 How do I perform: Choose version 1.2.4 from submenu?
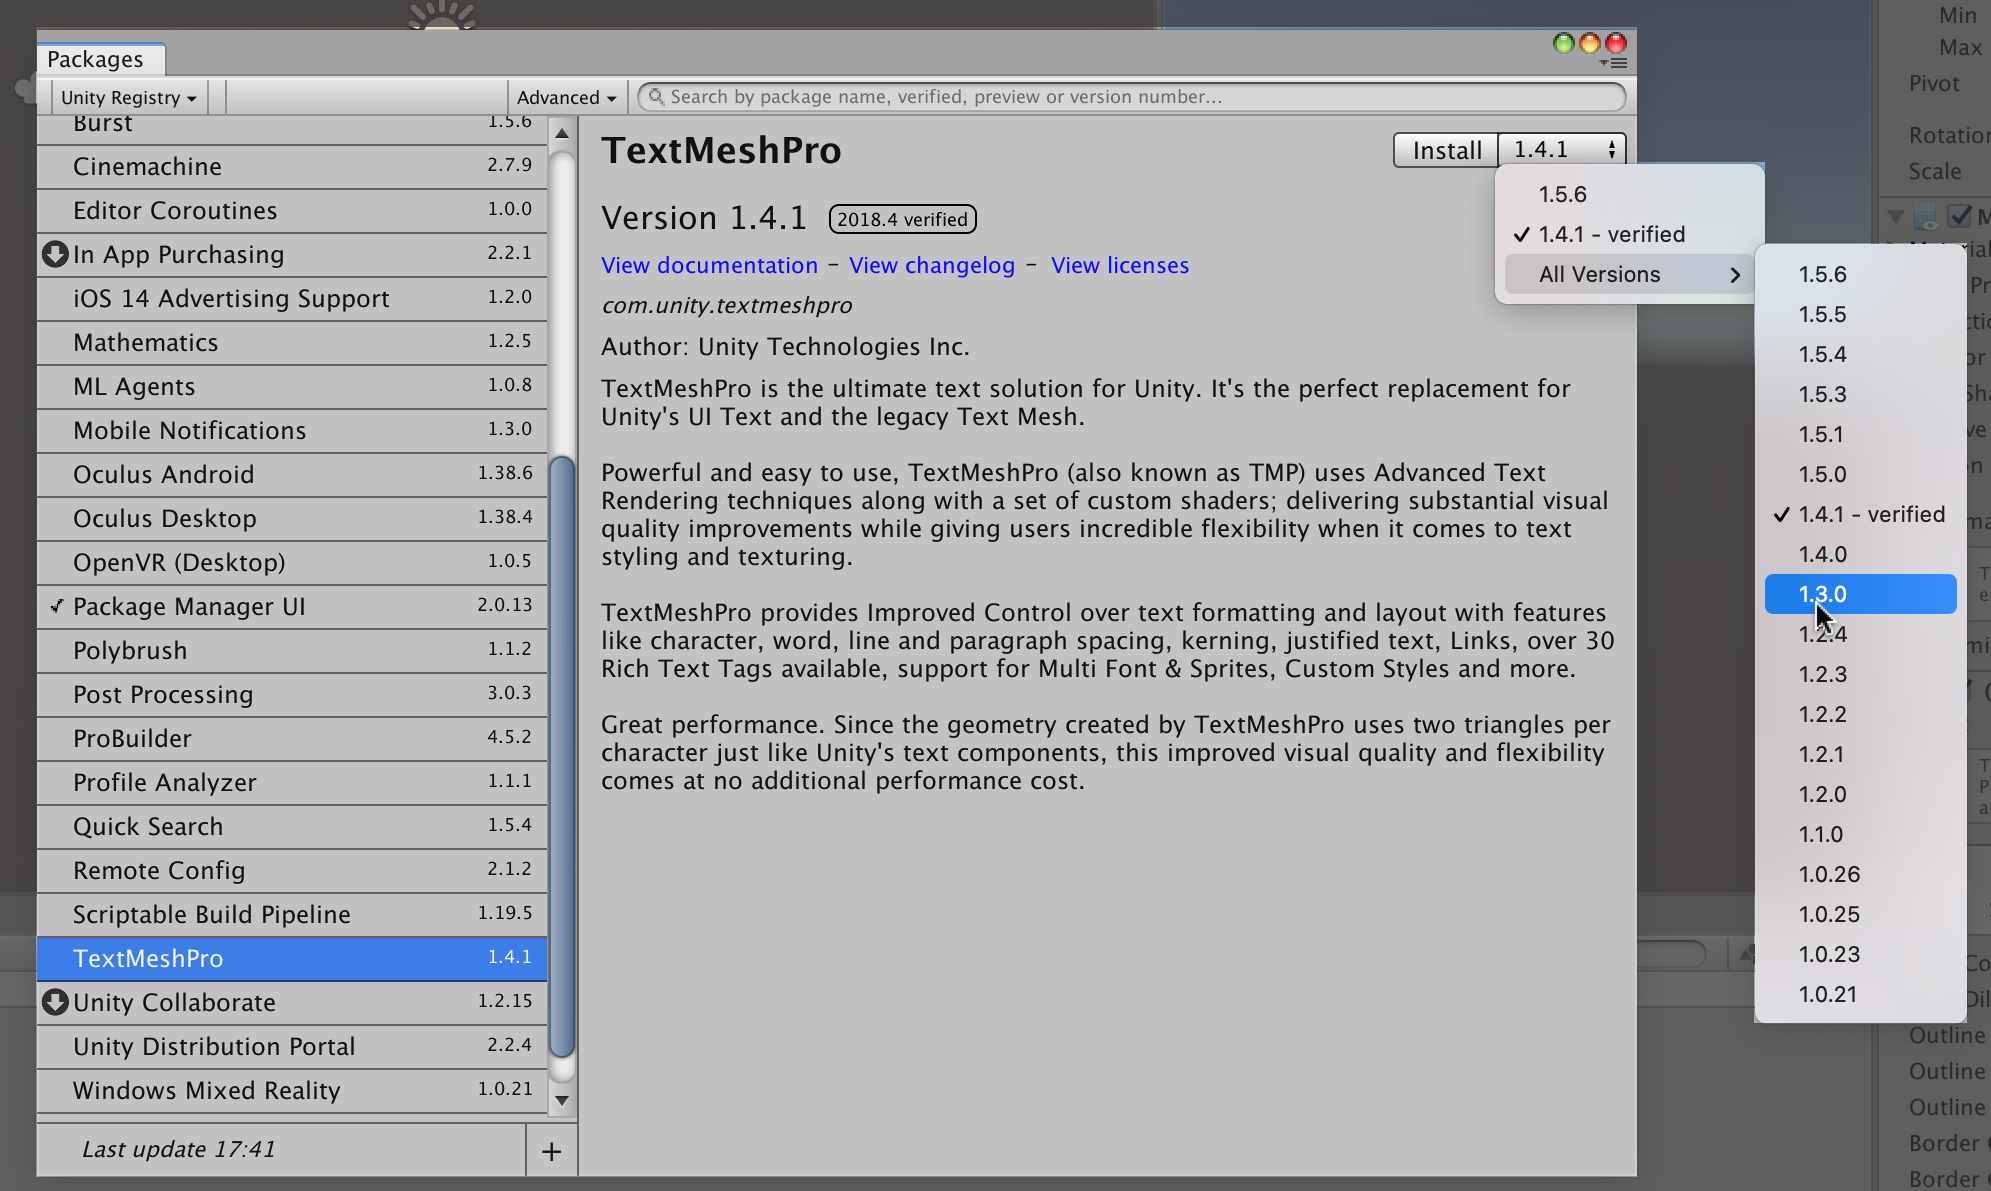tap(1860, 634)
